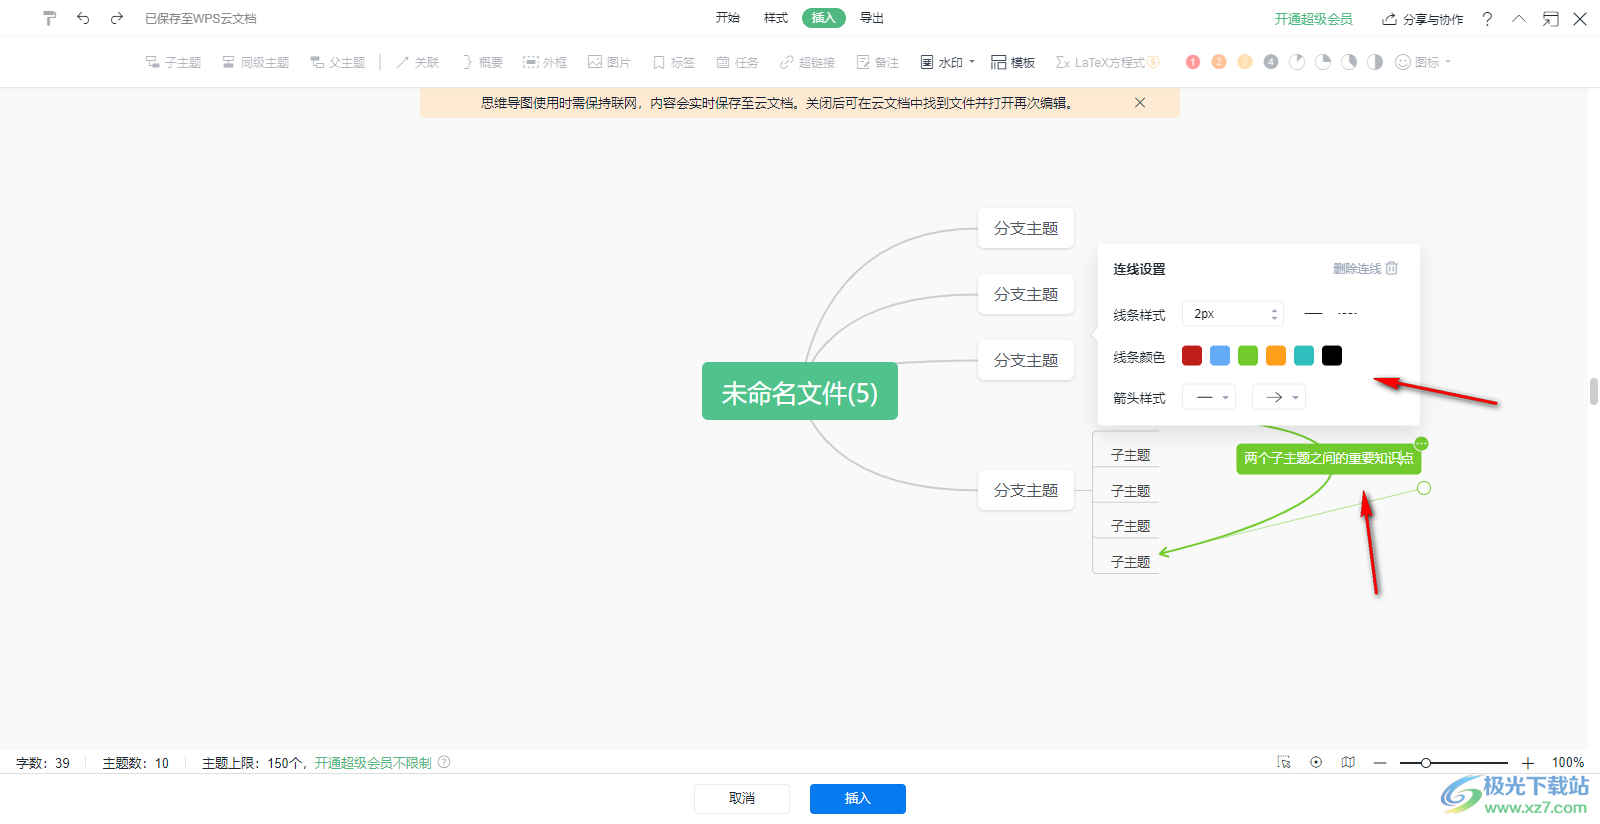
Task: Redo the last action
Action: 117,18
